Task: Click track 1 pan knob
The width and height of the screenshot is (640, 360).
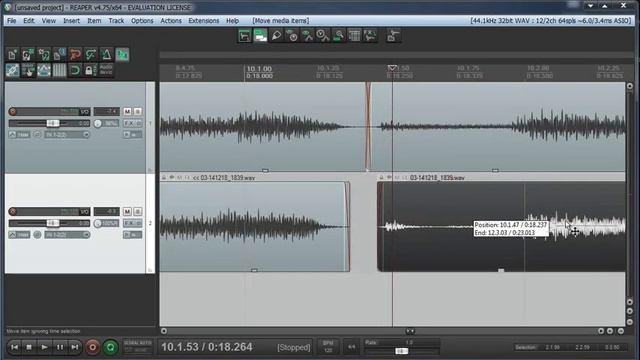Action: [x=98, y=123]
